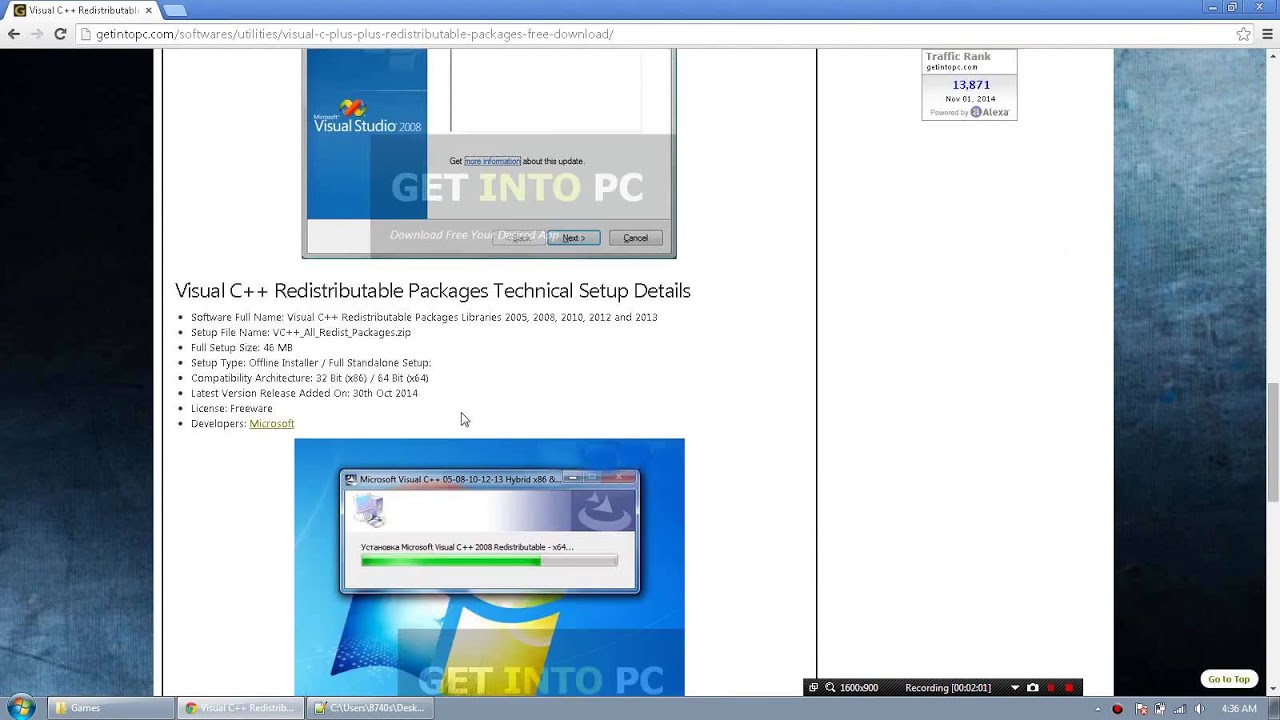The height and width of the screenshot is (720, 1280).
Task: Click 'Latest Version Release Added On' line
Action: (x=304, y=394)
